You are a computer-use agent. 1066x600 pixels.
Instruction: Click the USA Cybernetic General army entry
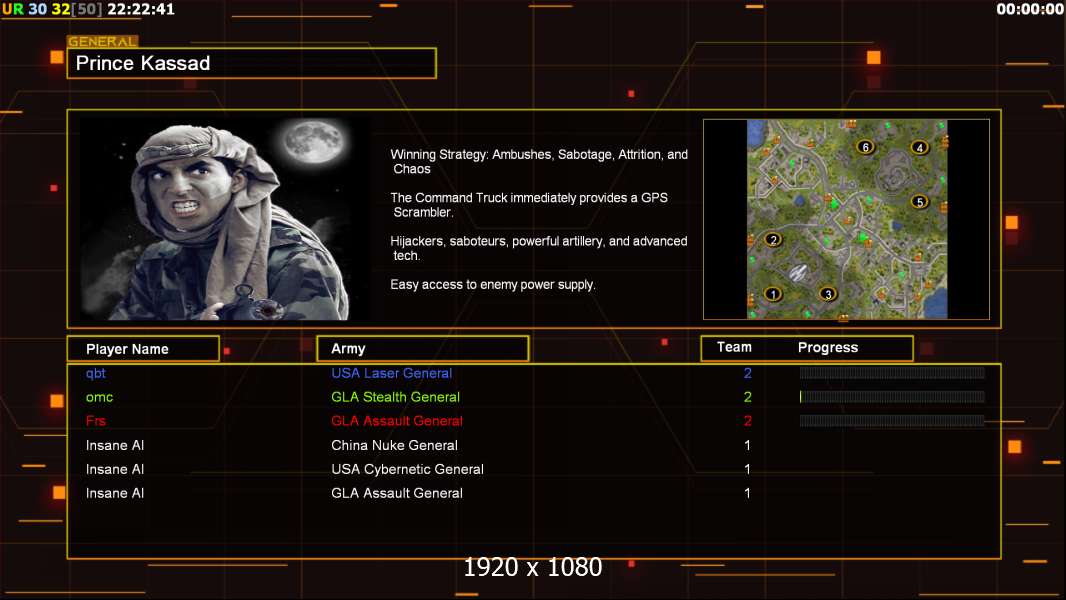(x=407, y=469)
